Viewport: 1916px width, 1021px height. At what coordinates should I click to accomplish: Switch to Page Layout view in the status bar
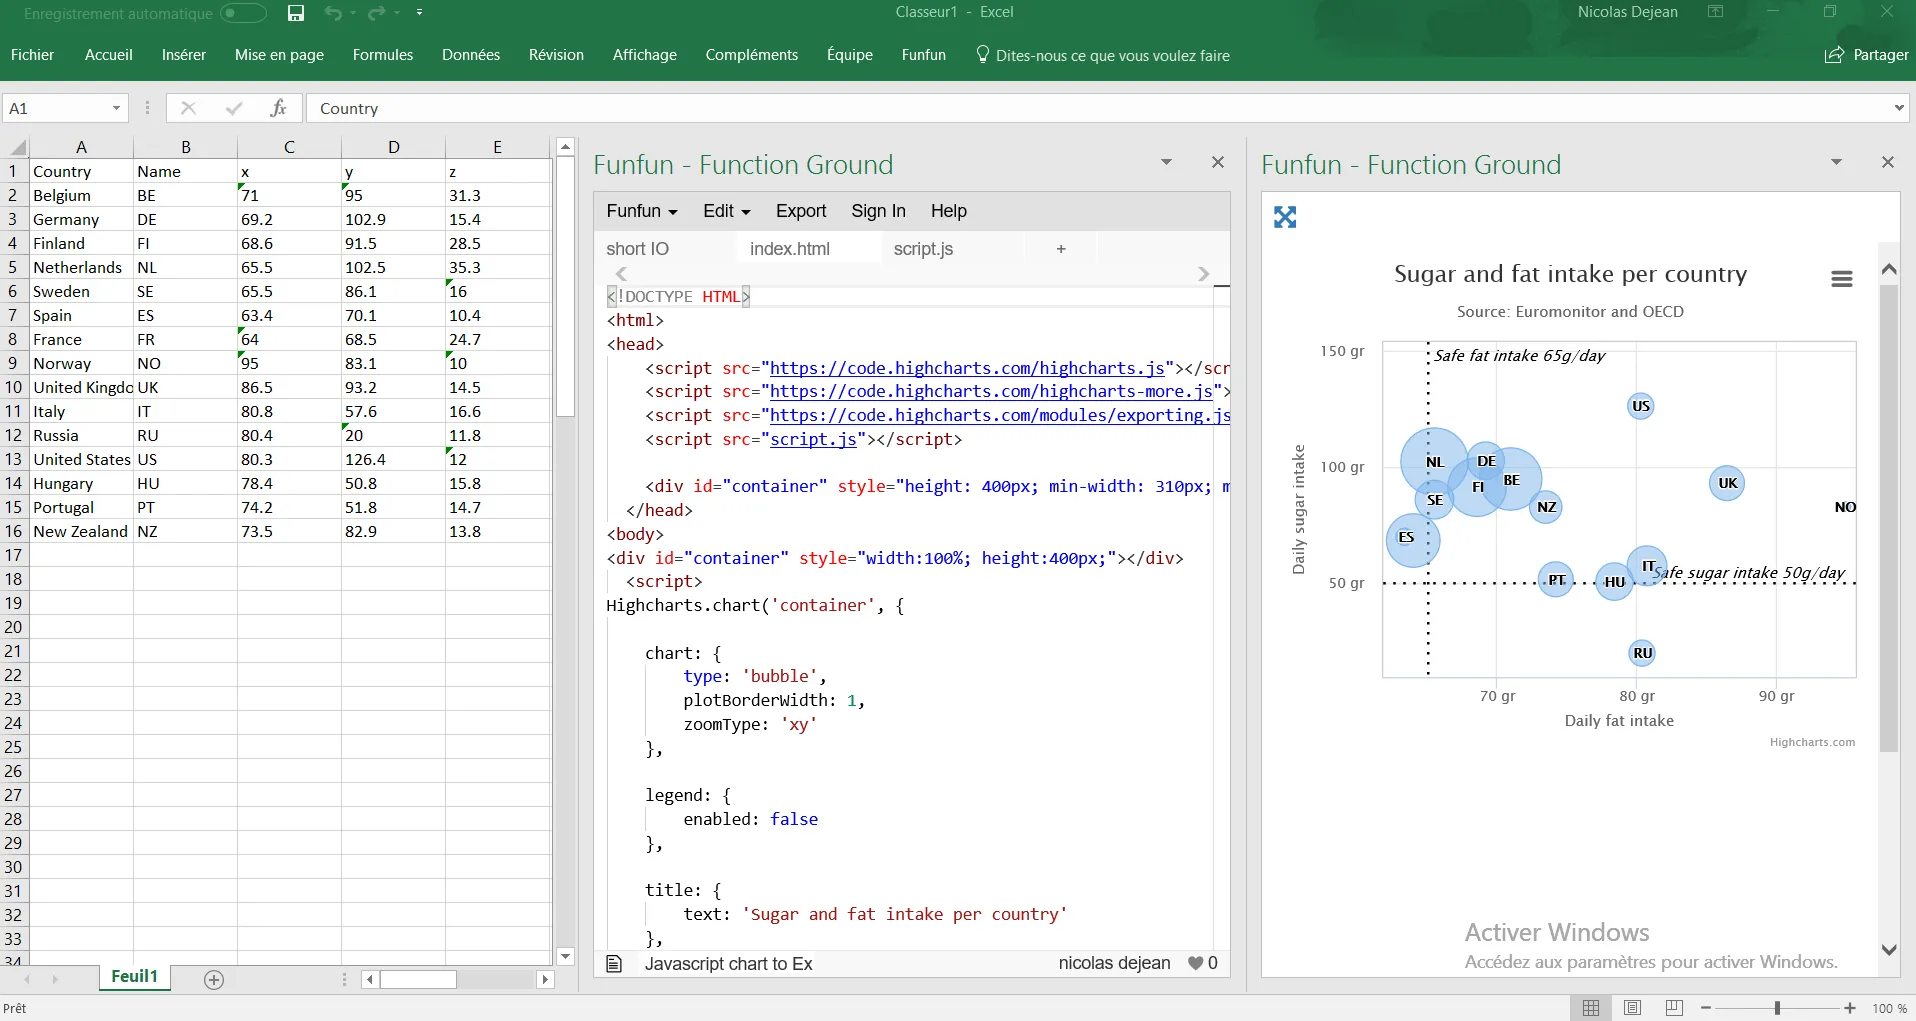(x=1633, y=1008)
